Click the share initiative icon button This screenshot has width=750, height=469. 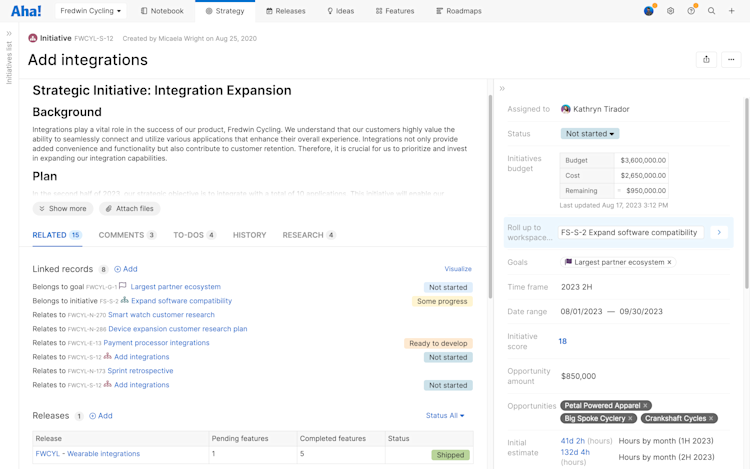(706, 60)
